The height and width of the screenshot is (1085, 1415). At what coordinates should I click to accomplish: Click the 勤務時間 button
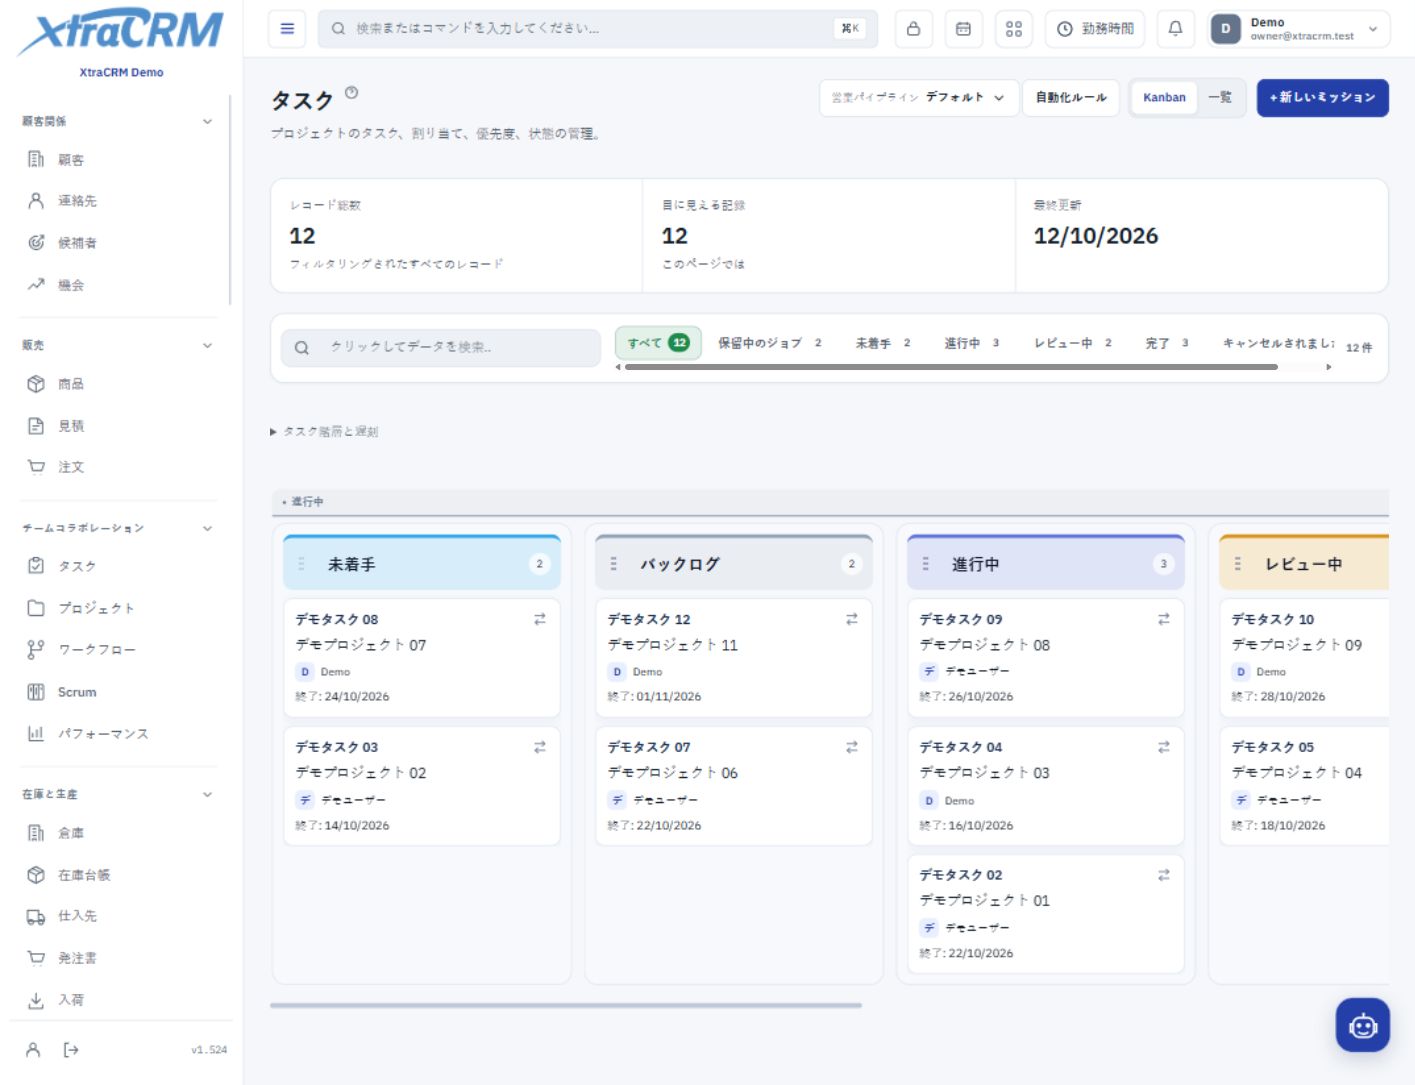point(1094,29)
